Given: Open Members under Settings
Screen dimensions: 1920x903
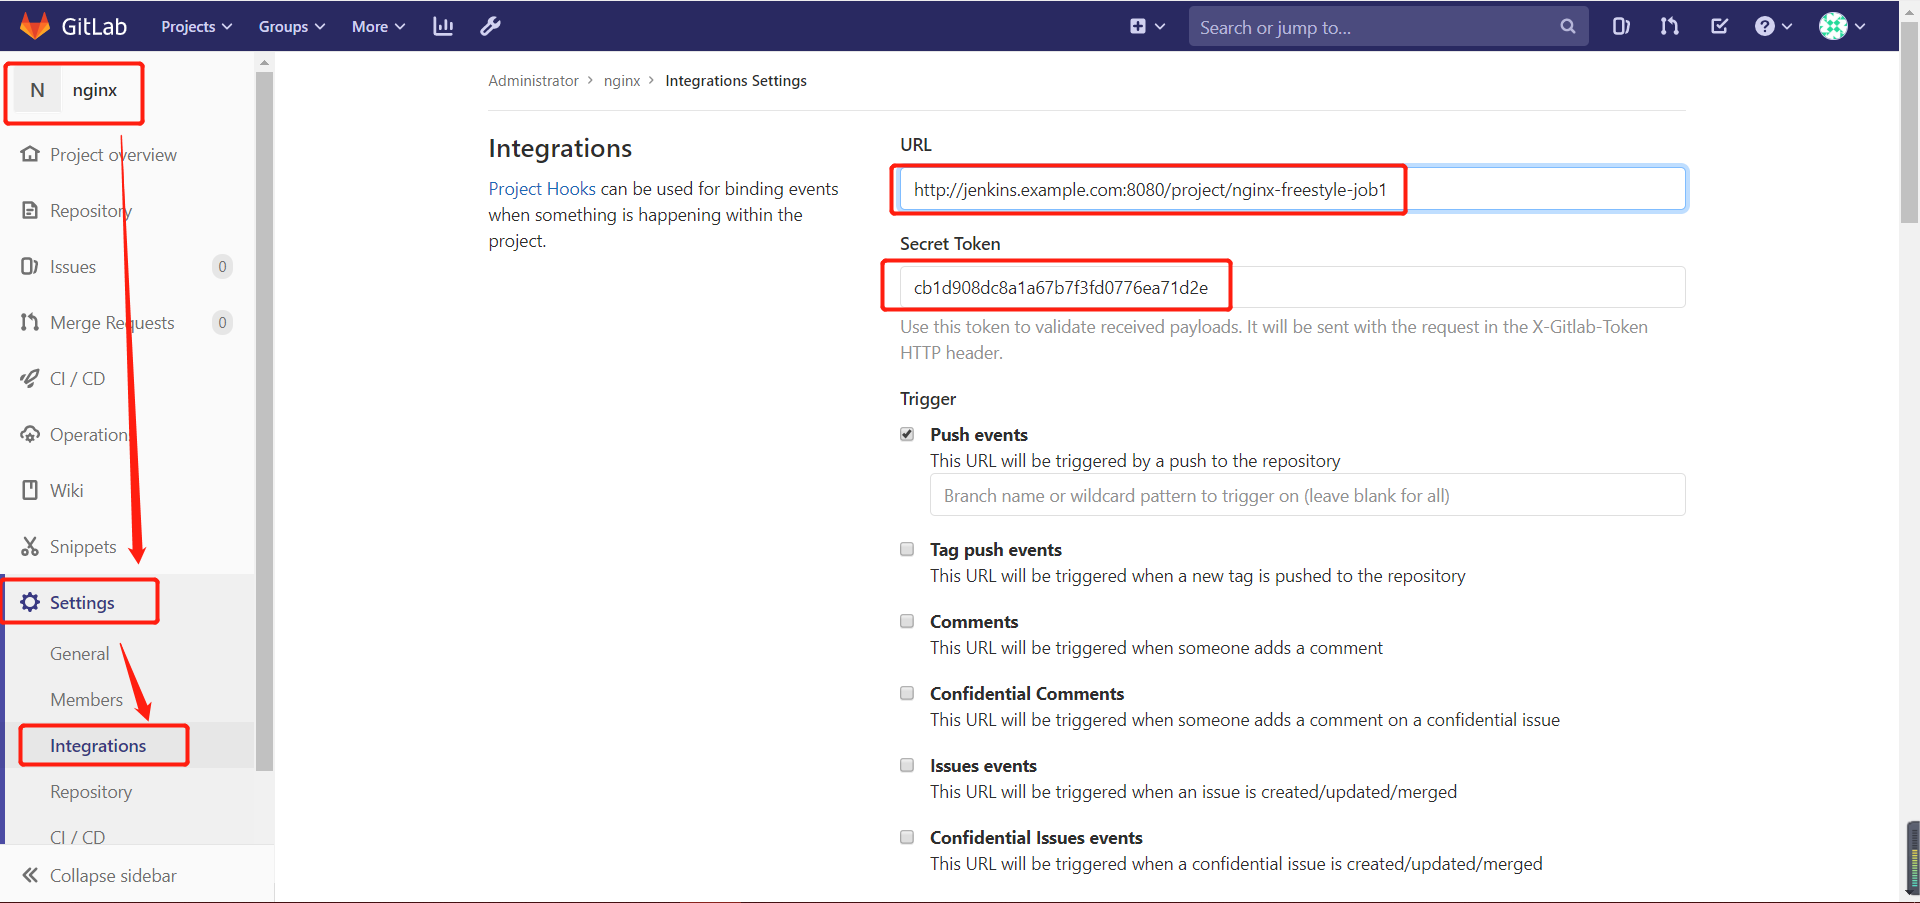Looking at the screenshot, I should (x=87, y=700).
